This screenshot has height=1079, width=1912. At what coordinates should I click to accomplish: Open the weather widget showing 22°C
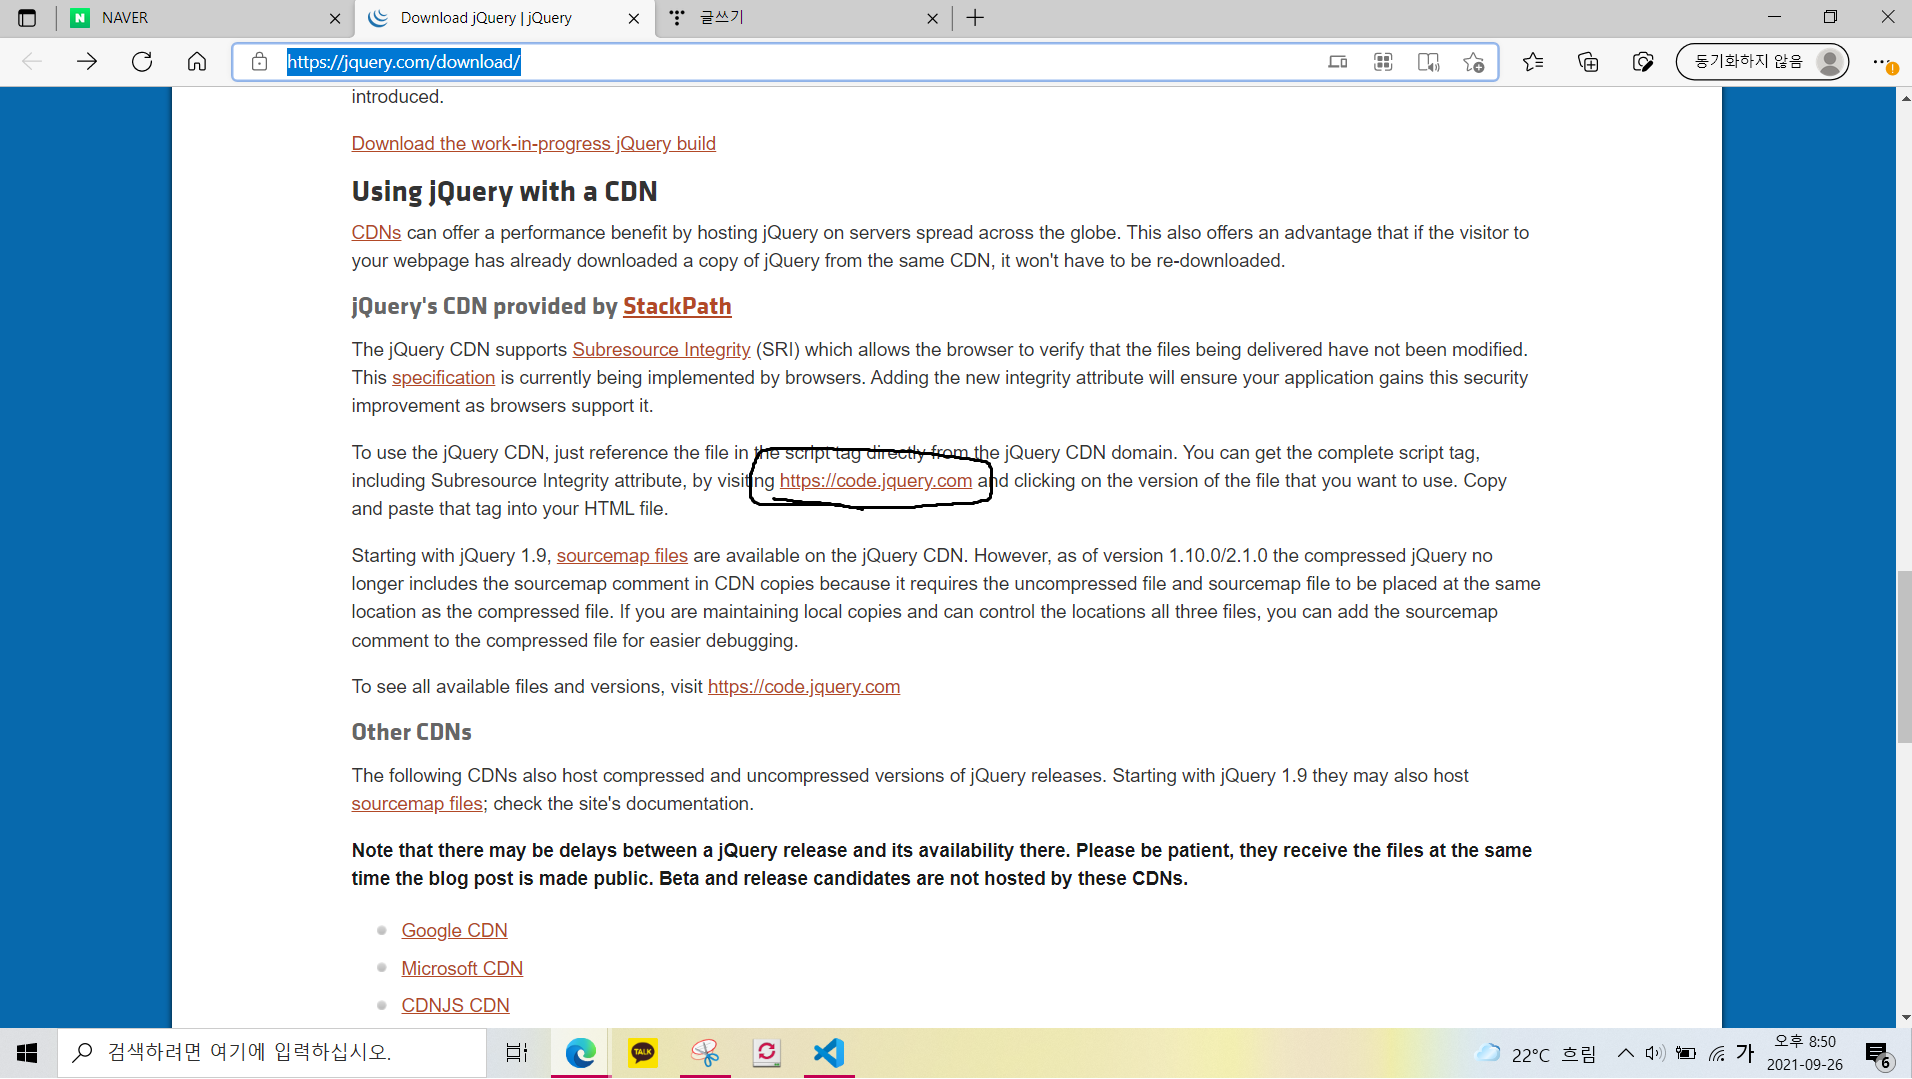point(1537,1054)
